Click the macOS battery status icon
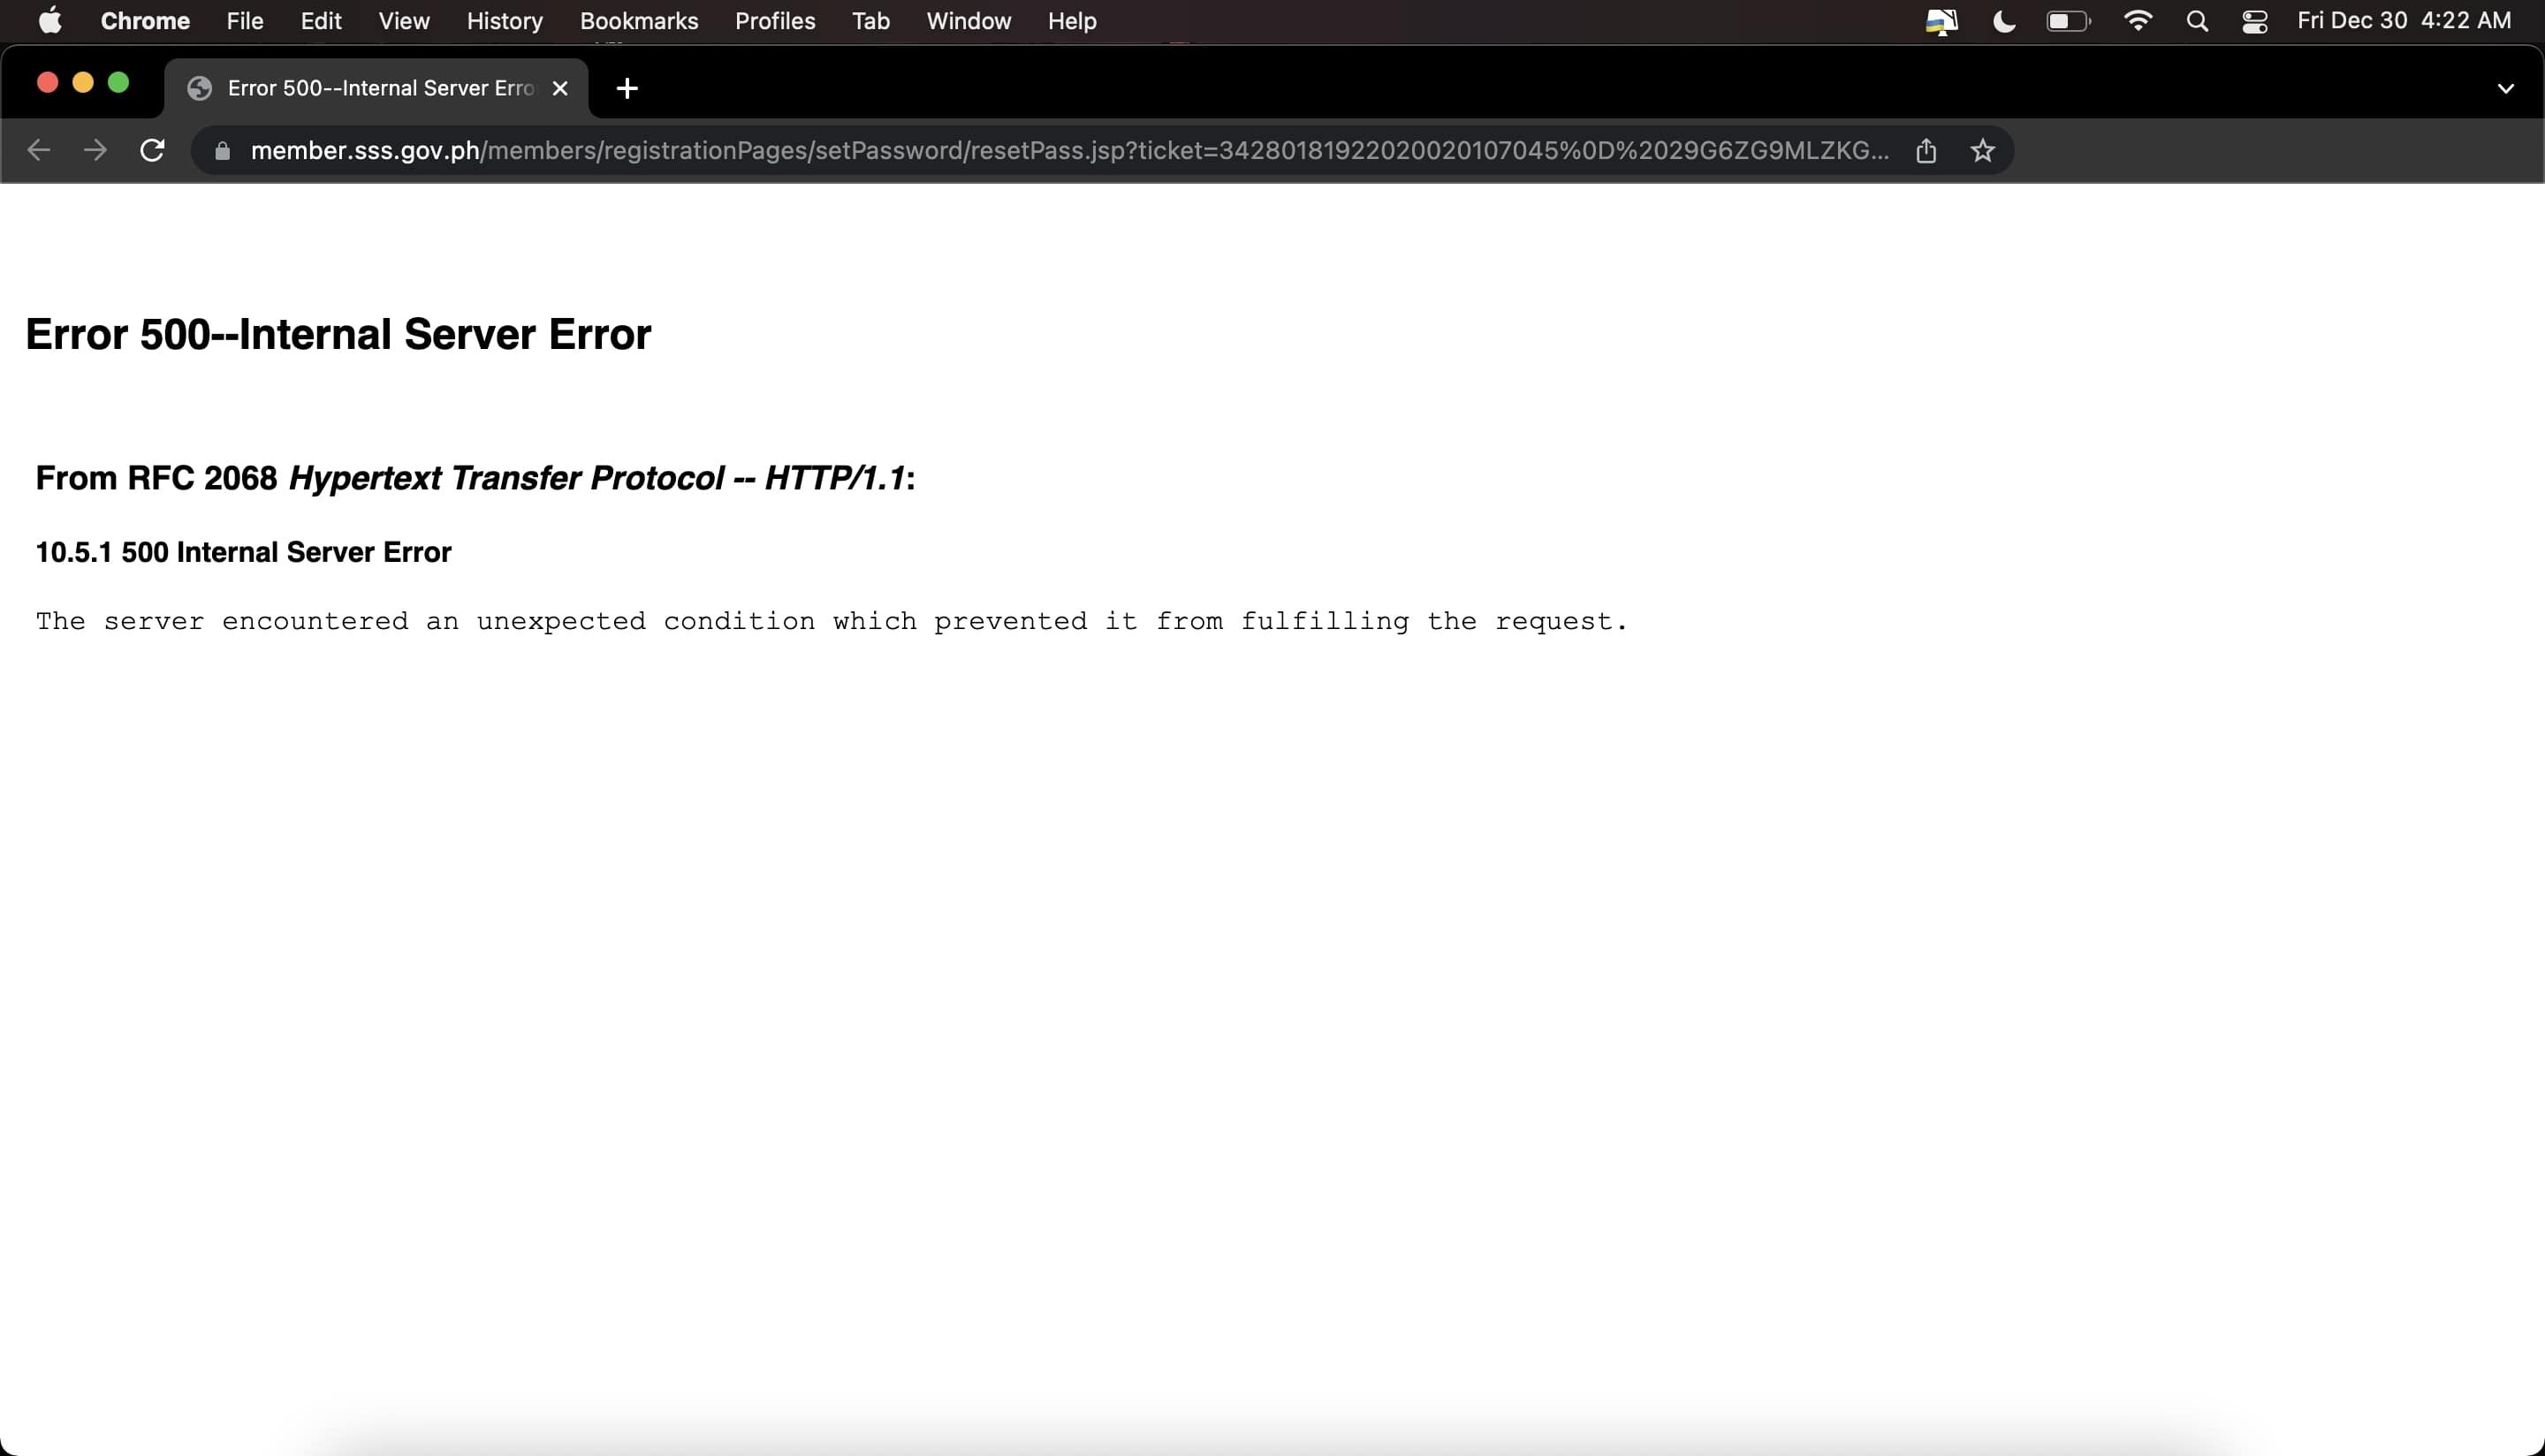The image size is (2545, 1456). coord(2068,21)
